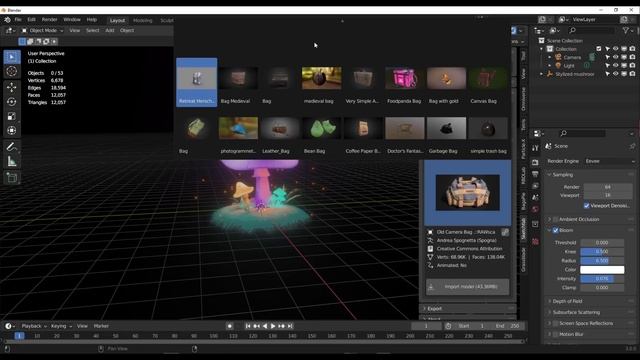Click the End frame field
This screenshot has width=640, height=360.
(509, 326)
